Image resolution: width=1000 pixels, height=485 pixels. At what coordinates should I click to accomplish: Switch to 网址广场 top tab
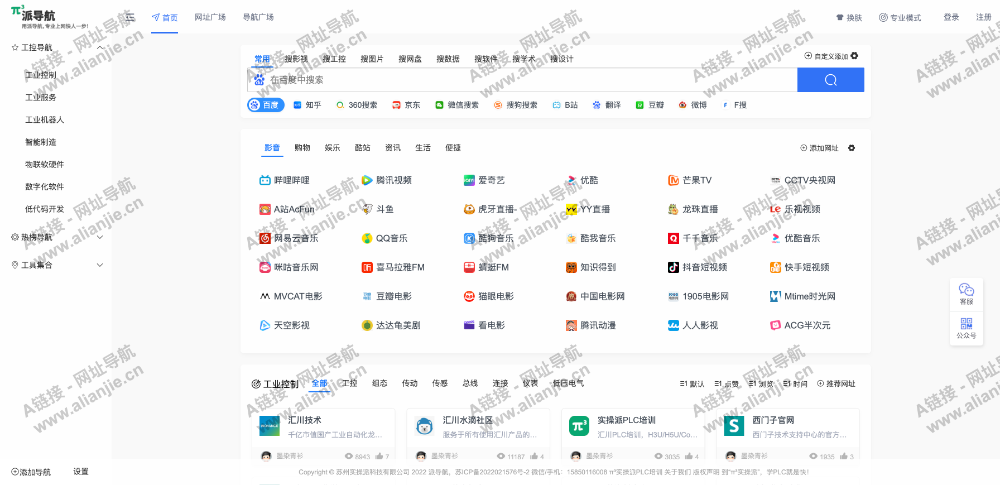point(210,18)
